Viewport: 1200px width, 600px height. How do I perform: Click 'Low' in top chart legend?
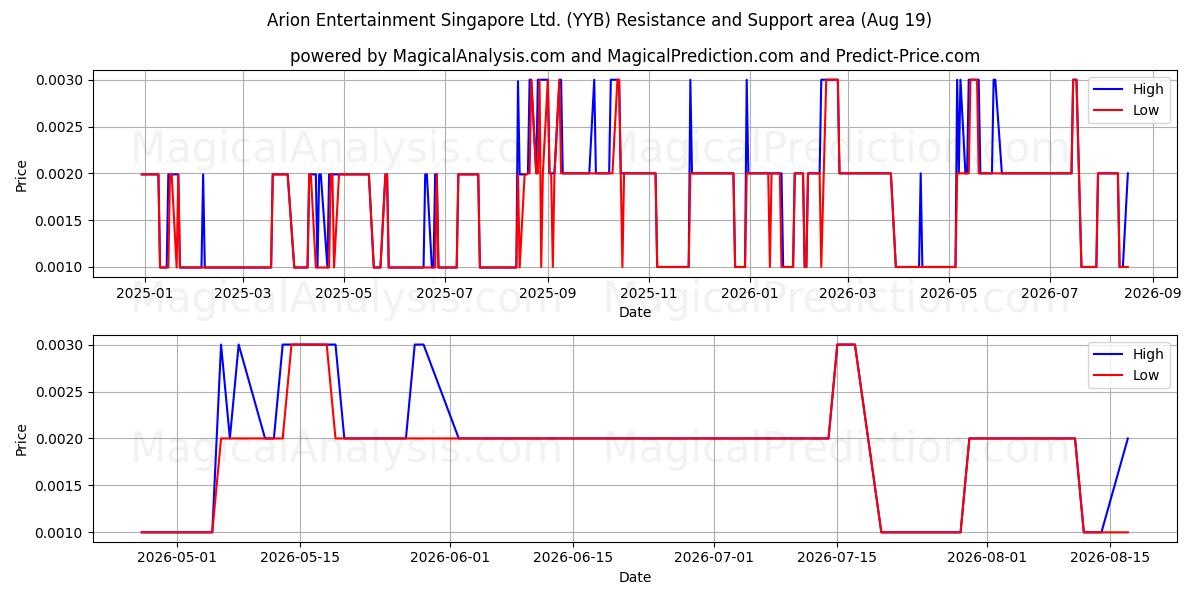[x=1146, y=110]
